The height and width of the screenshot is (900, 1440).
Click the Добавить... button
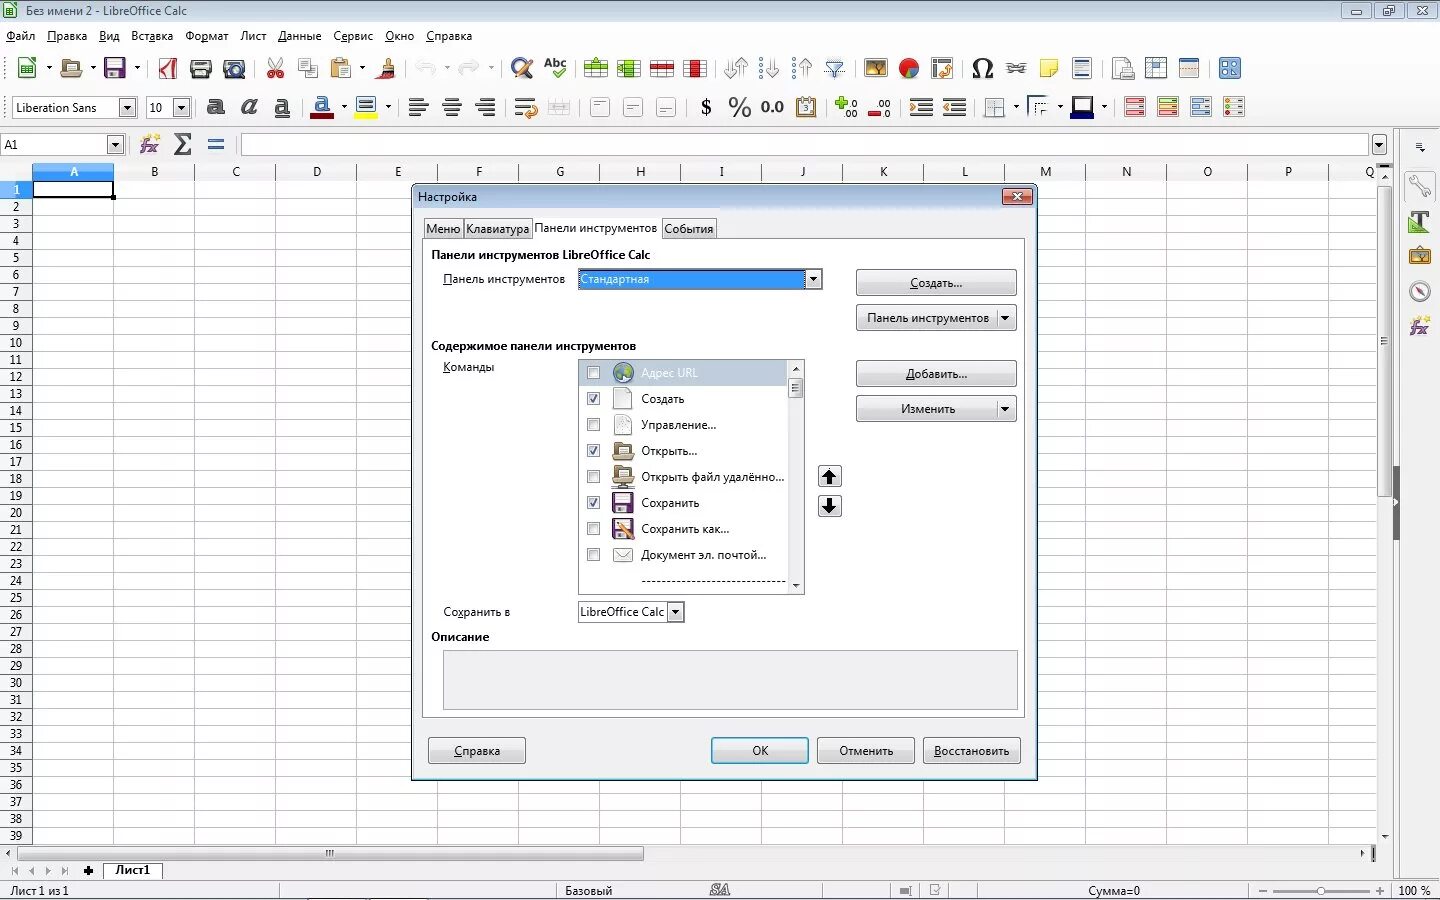click(x=936, y=374)
